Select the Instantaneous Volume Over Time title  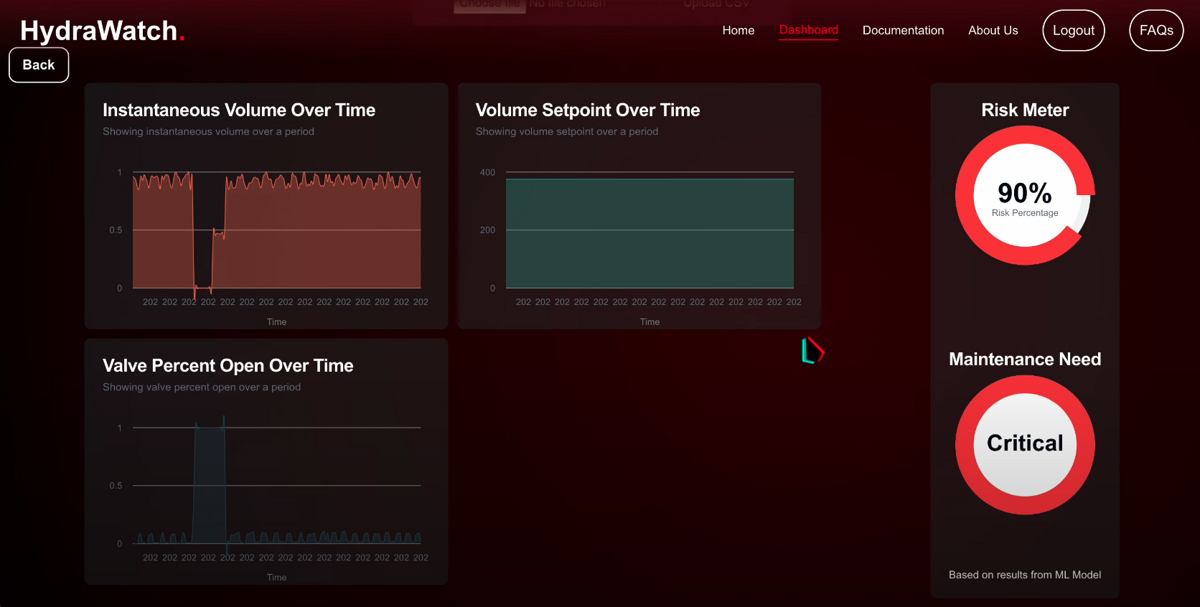click(239, 110)
